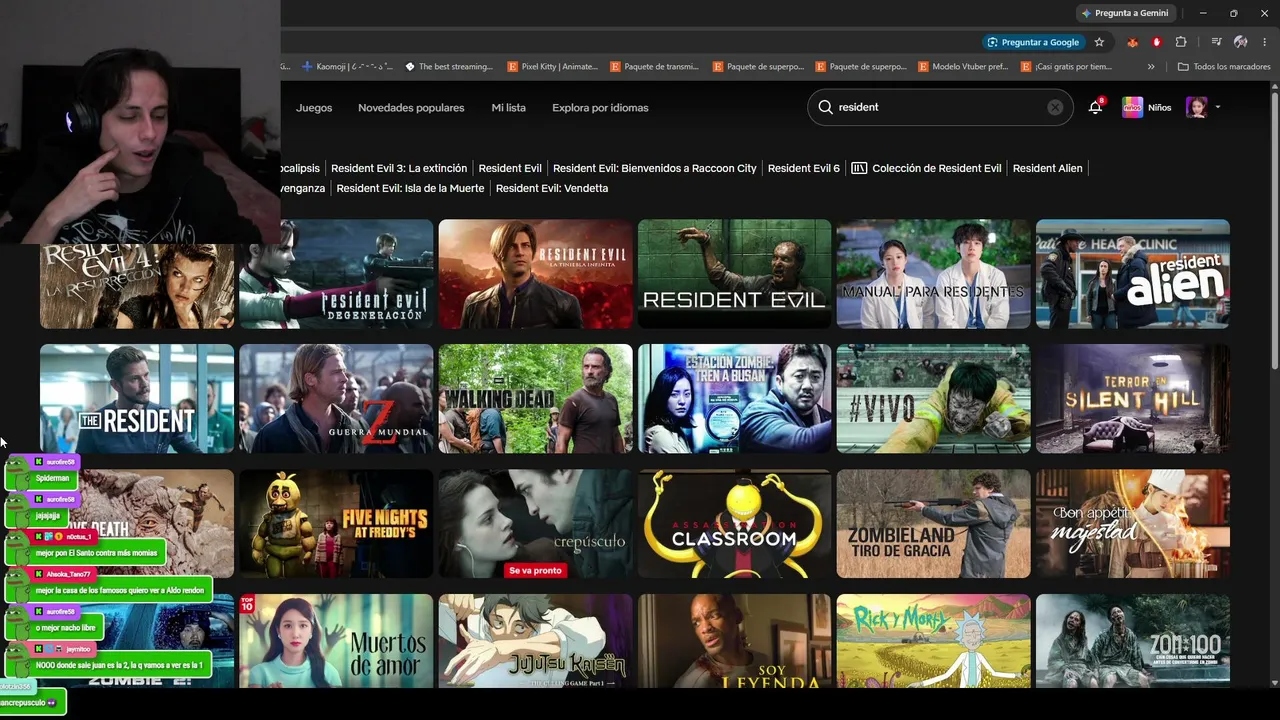Open the Soy Leyenda title card

point(734,641)
